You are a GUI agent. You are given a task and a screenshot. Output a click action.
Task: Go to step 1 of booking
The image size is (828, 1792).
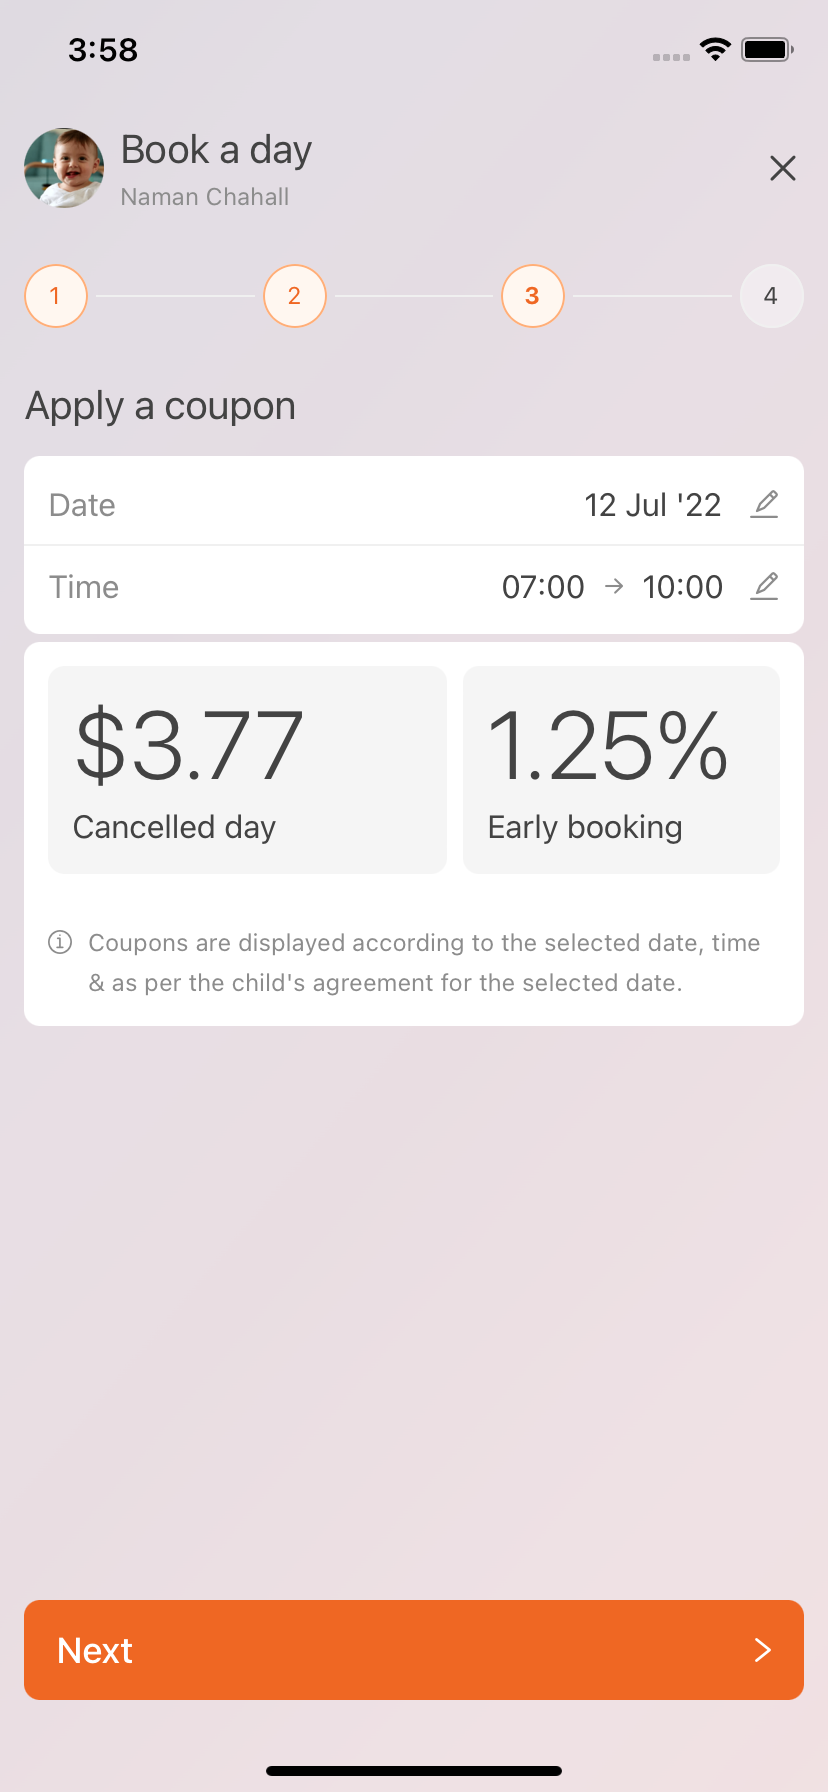pyautogui.click(x=56, y=296)
